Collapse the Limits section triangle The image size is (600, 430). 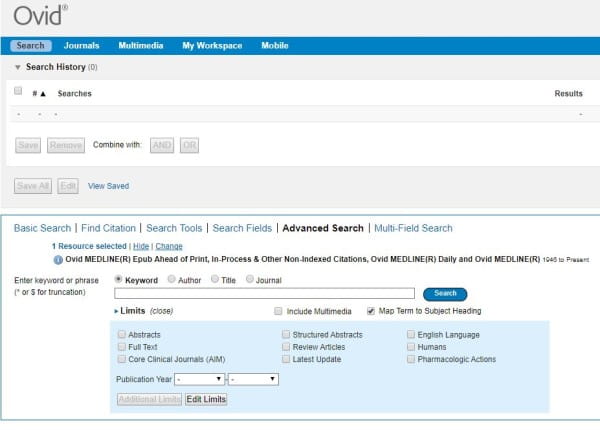pyautogui.click(x=118, y=312)
